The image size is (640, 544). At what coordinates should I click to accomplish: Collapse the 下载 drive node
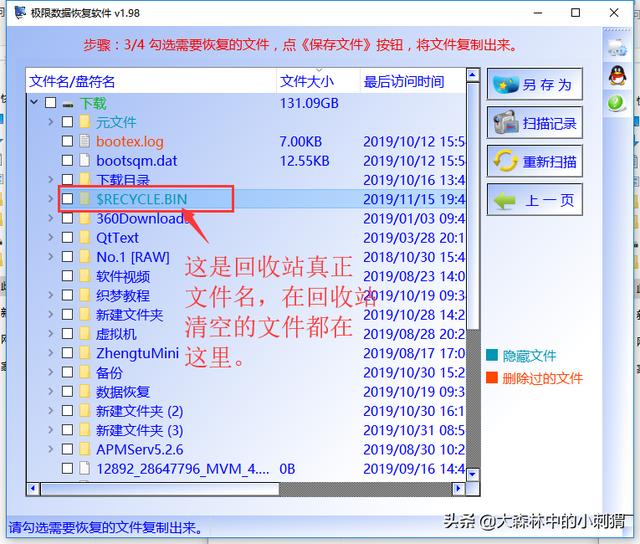tap(34, 102)
